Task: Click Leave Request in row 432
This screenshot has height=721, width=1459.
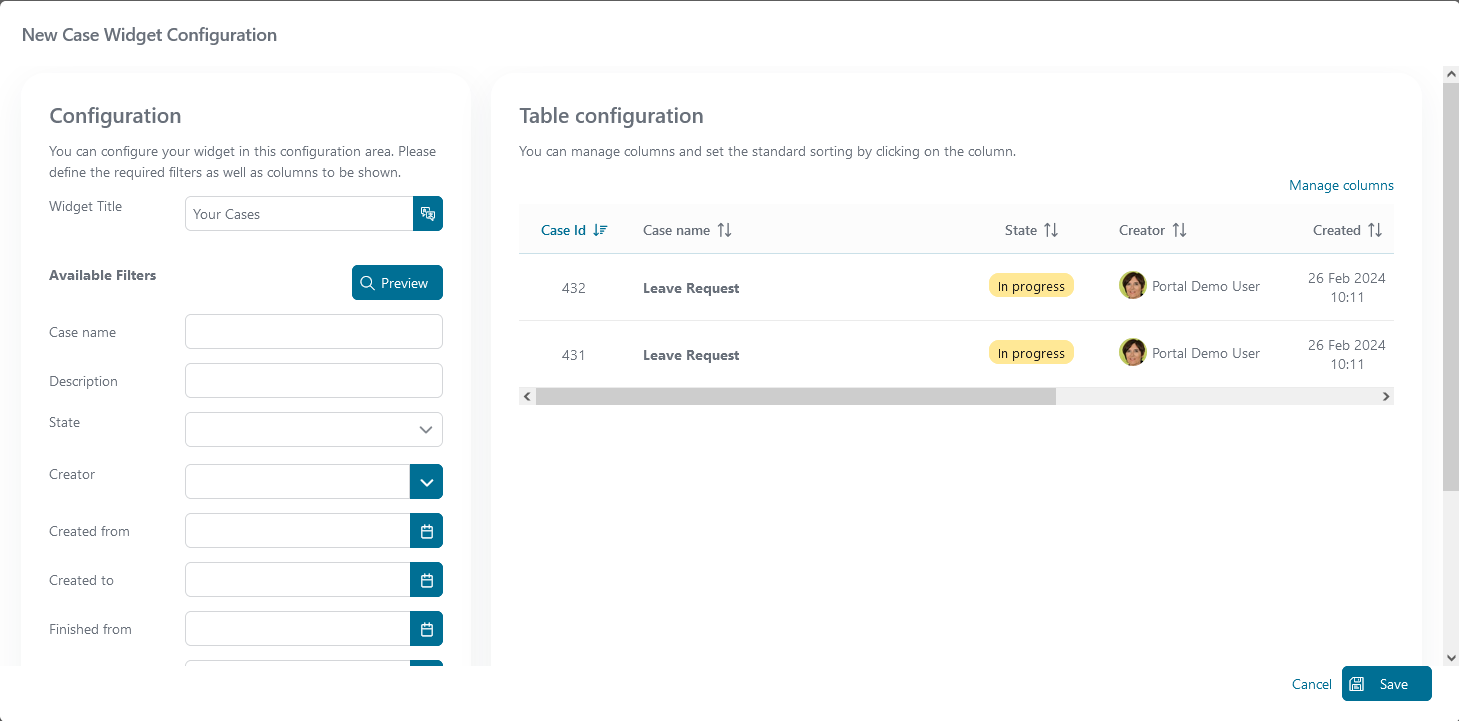Action: pyautogui.click(x=691, y=288)
